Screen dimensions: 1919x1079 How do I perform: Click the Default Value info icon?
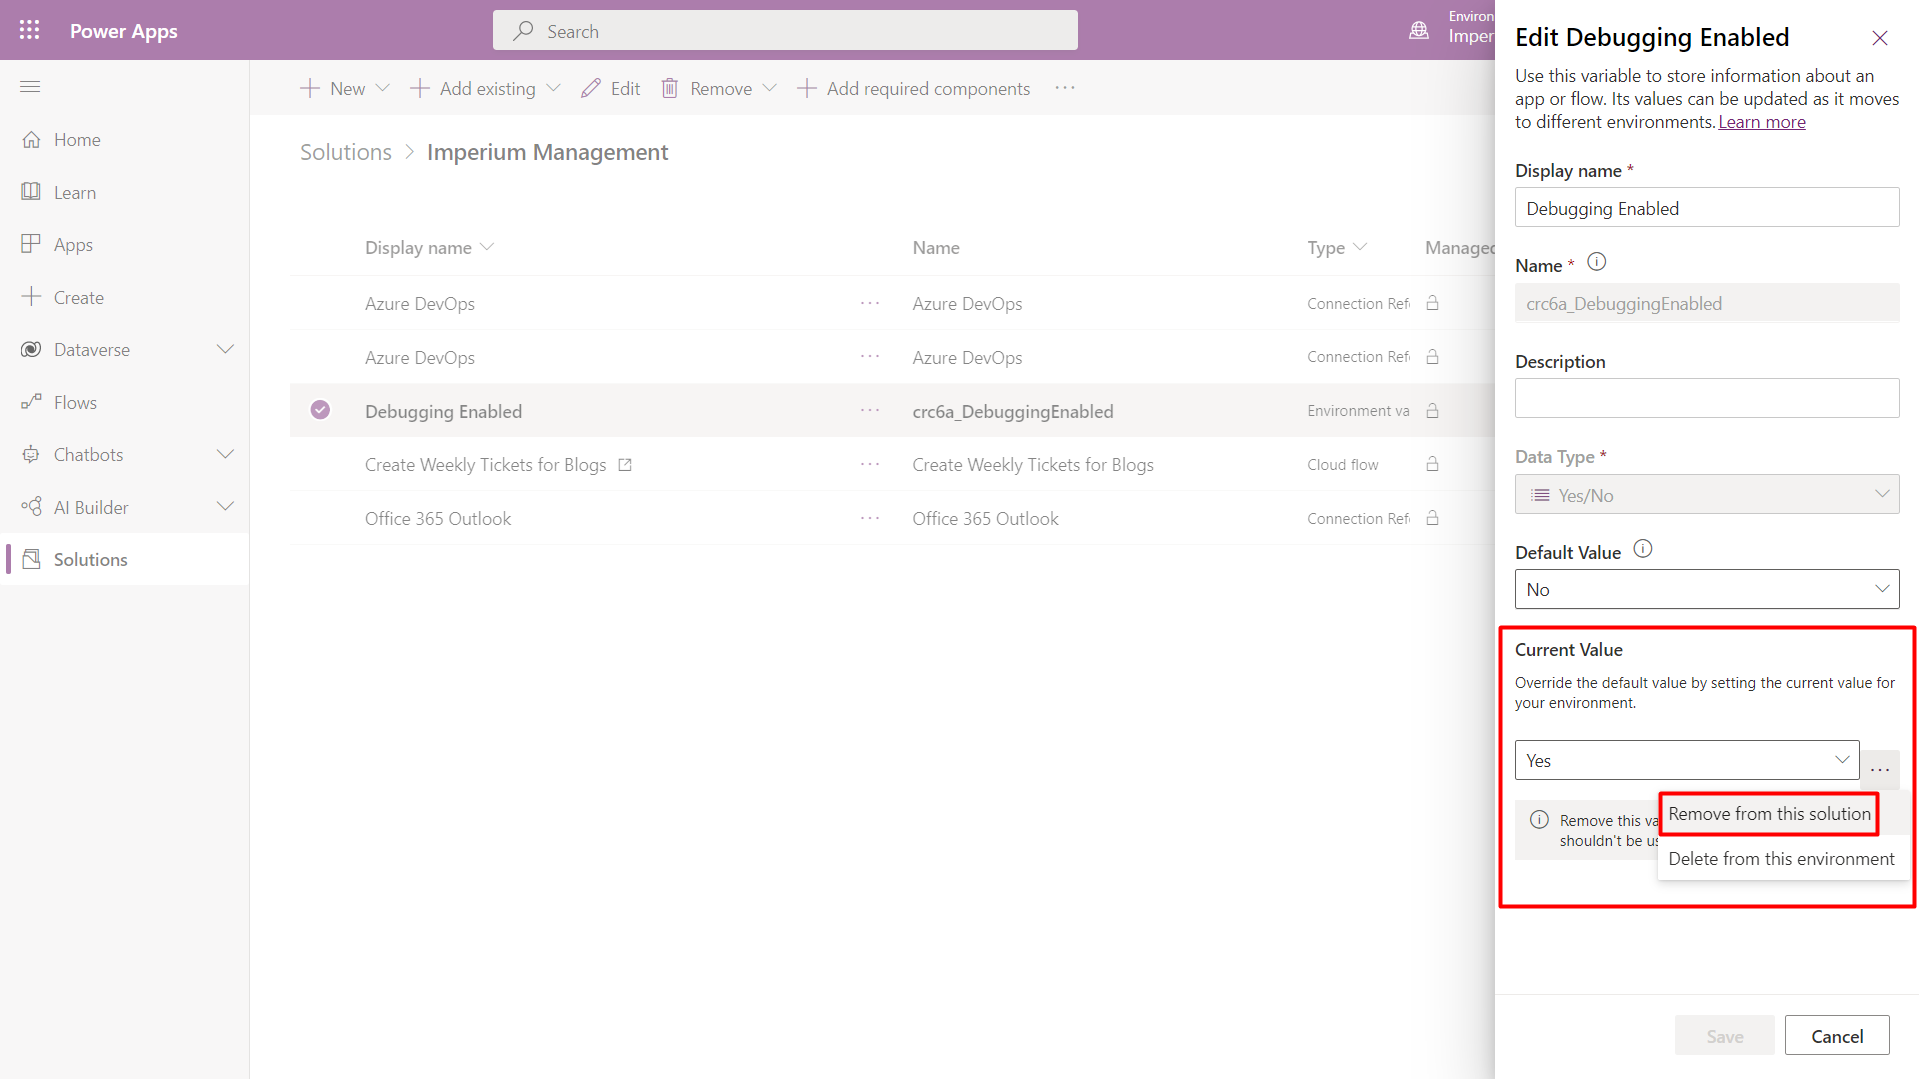point(1643,549)
